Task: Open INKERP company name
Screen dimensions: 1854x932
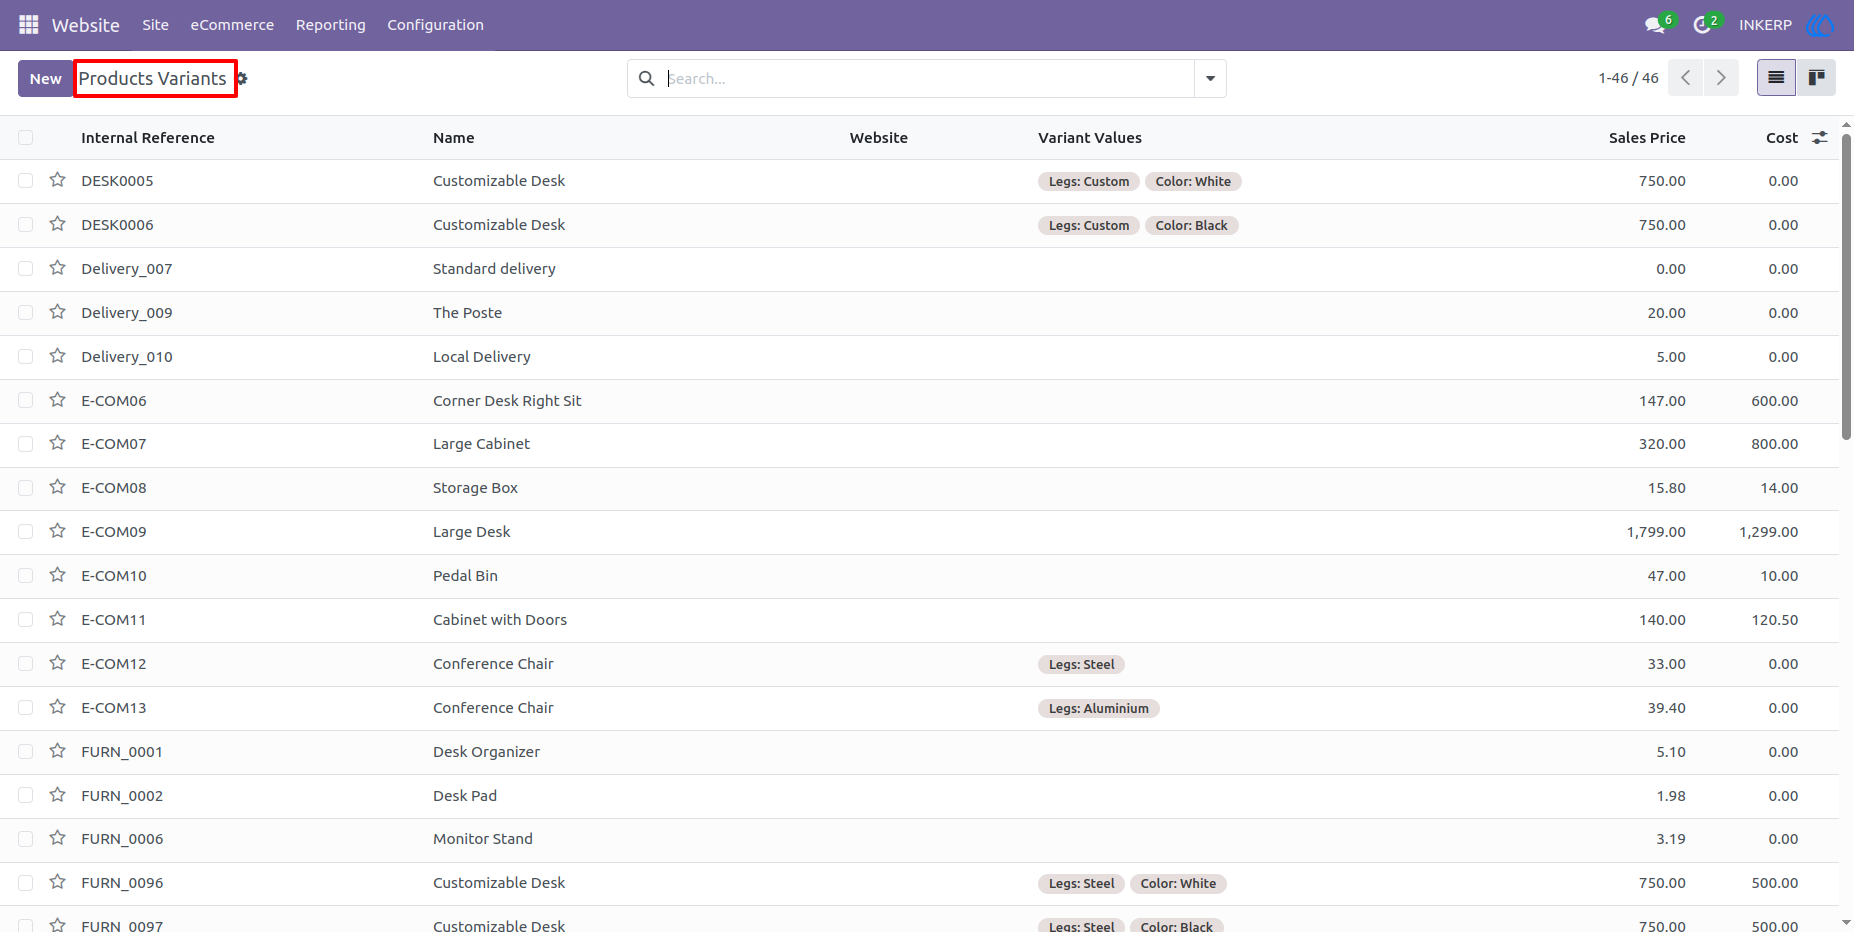Action: (1765, 25)
